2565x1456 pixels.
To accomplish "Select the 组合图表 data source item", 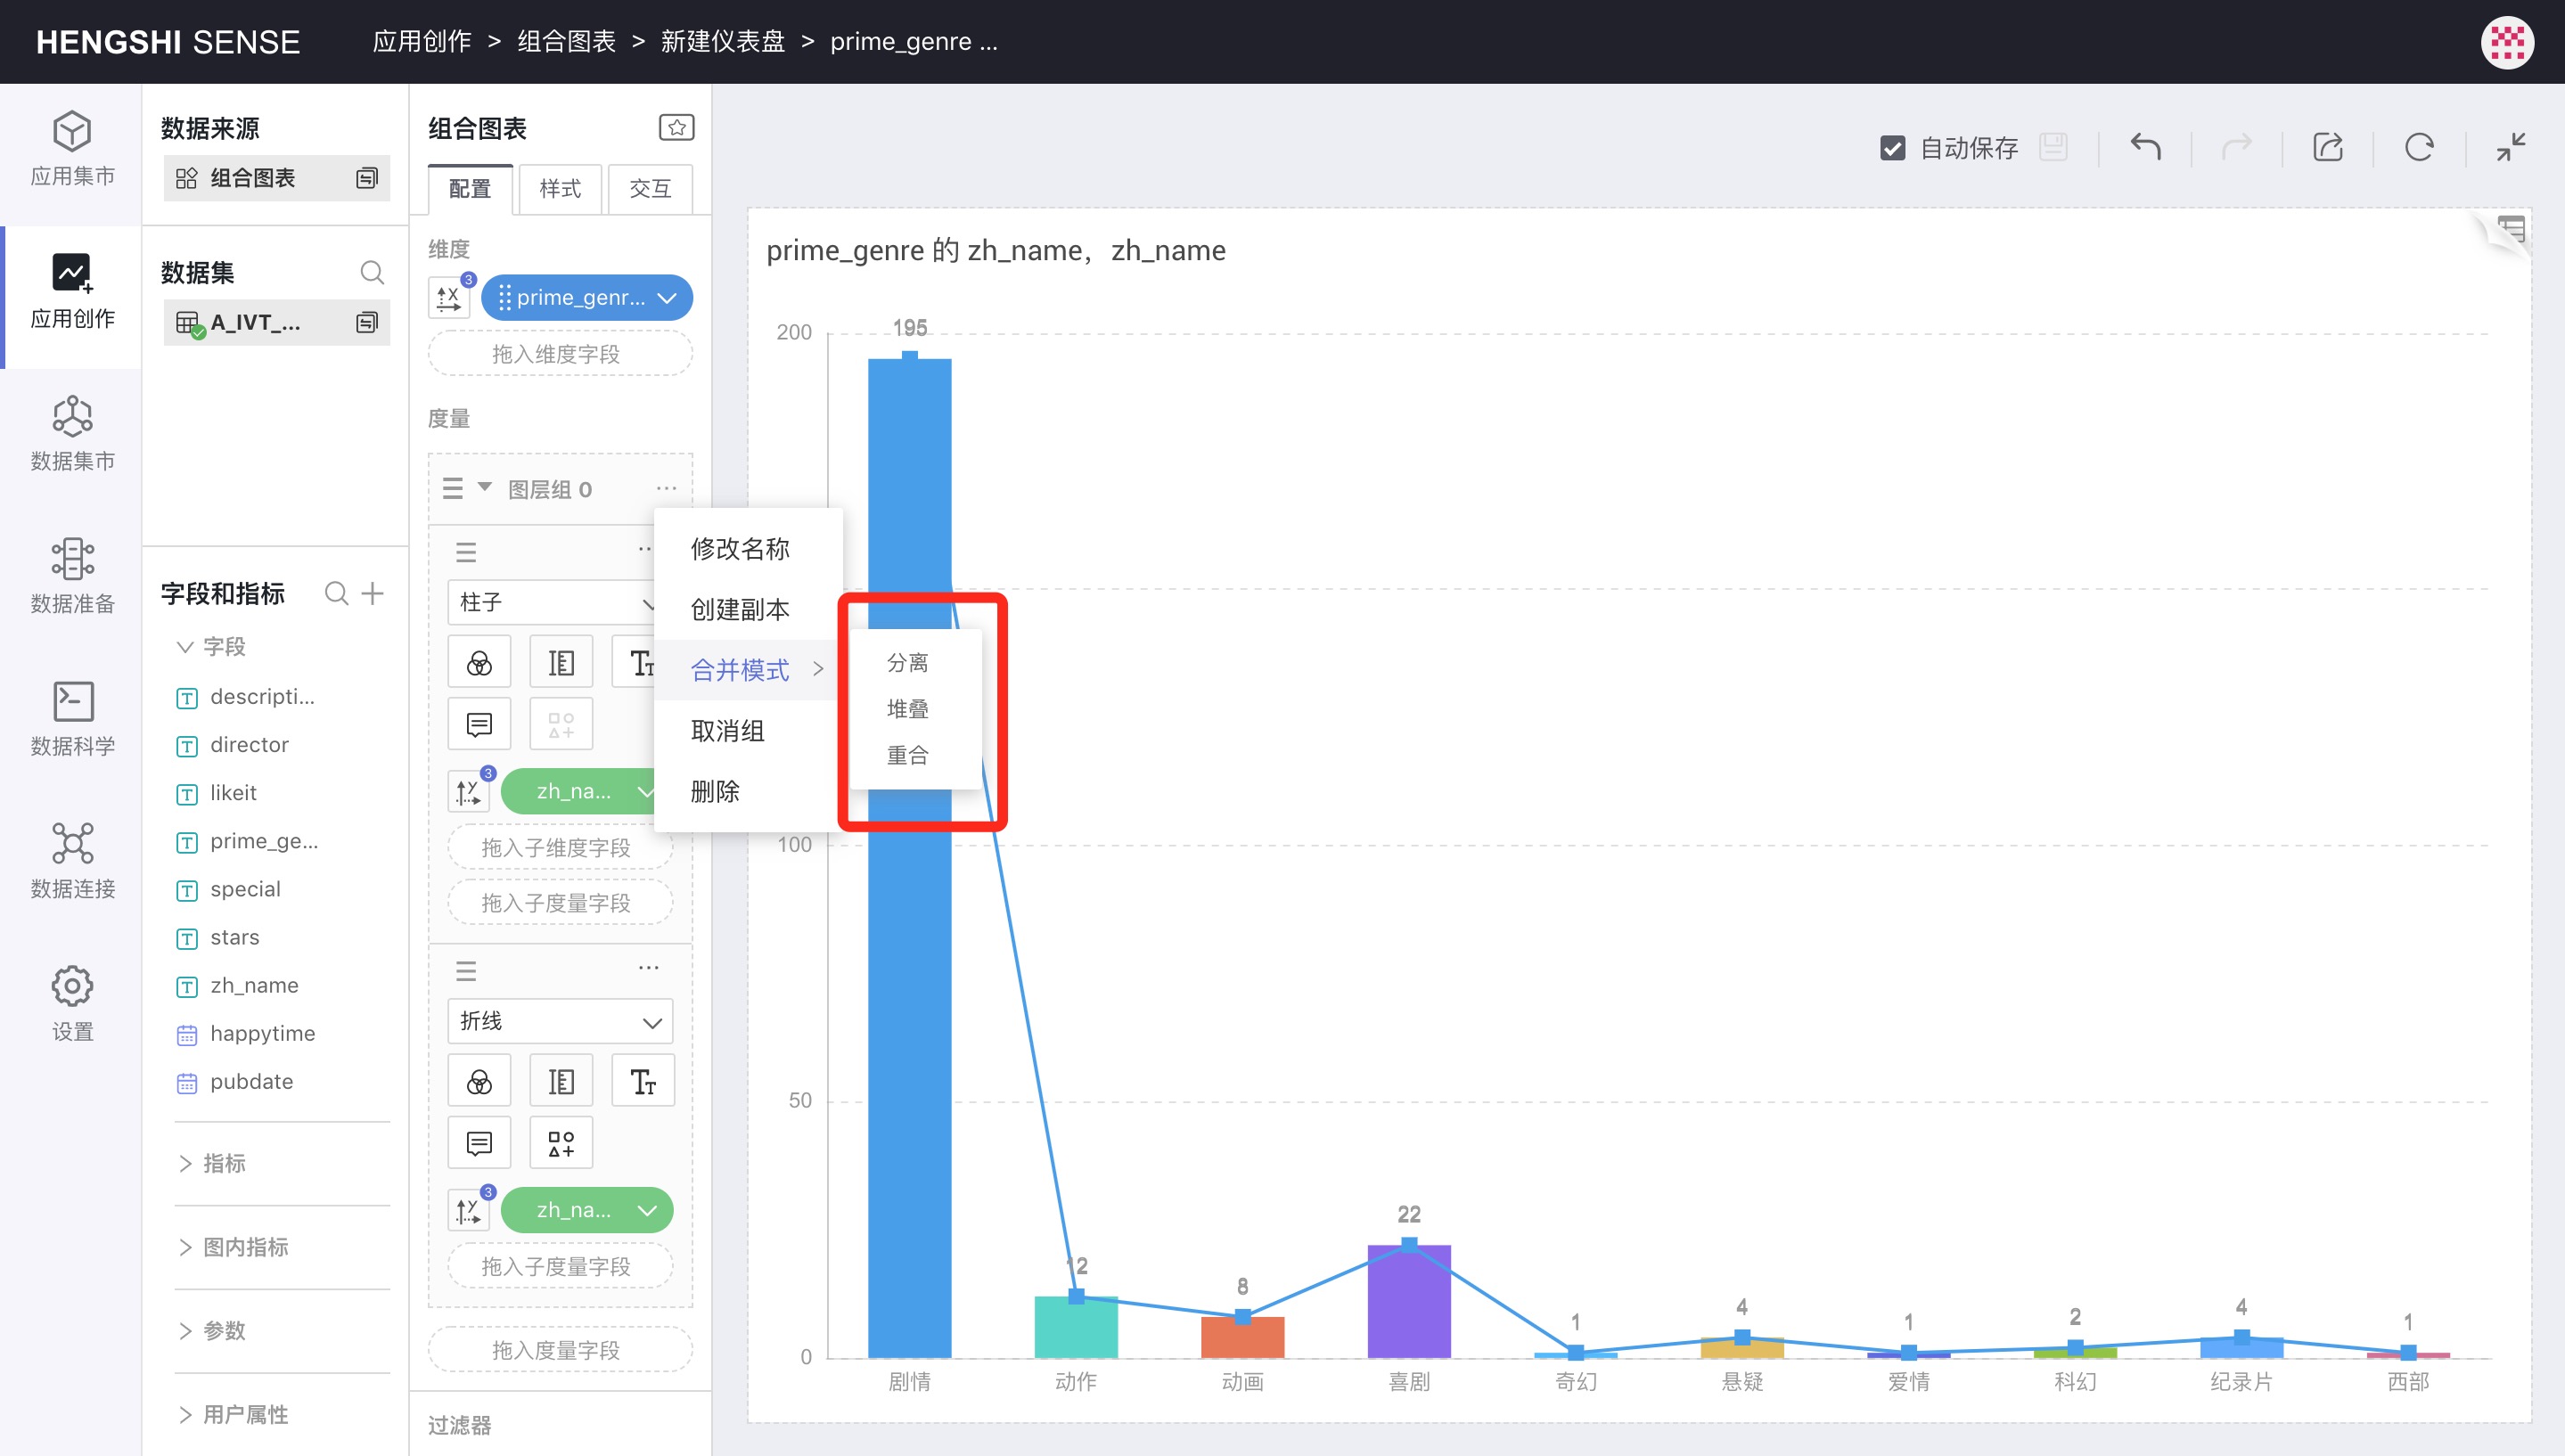I will (x=277, y=178).
